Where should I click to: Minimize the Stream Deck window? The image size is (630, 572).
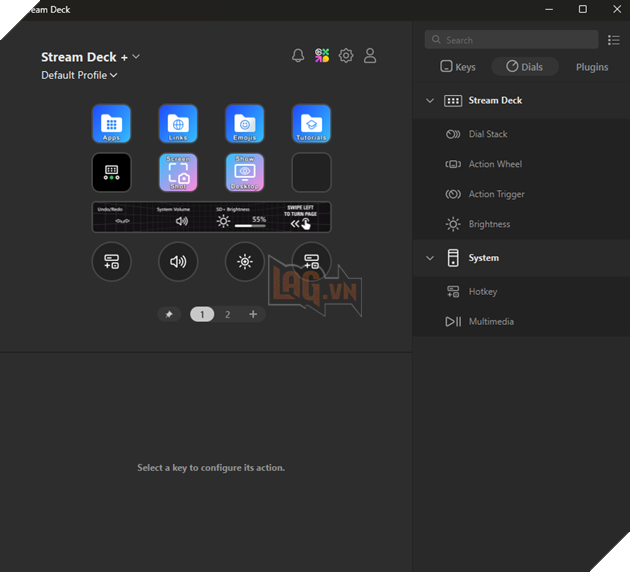click(549, 9)
